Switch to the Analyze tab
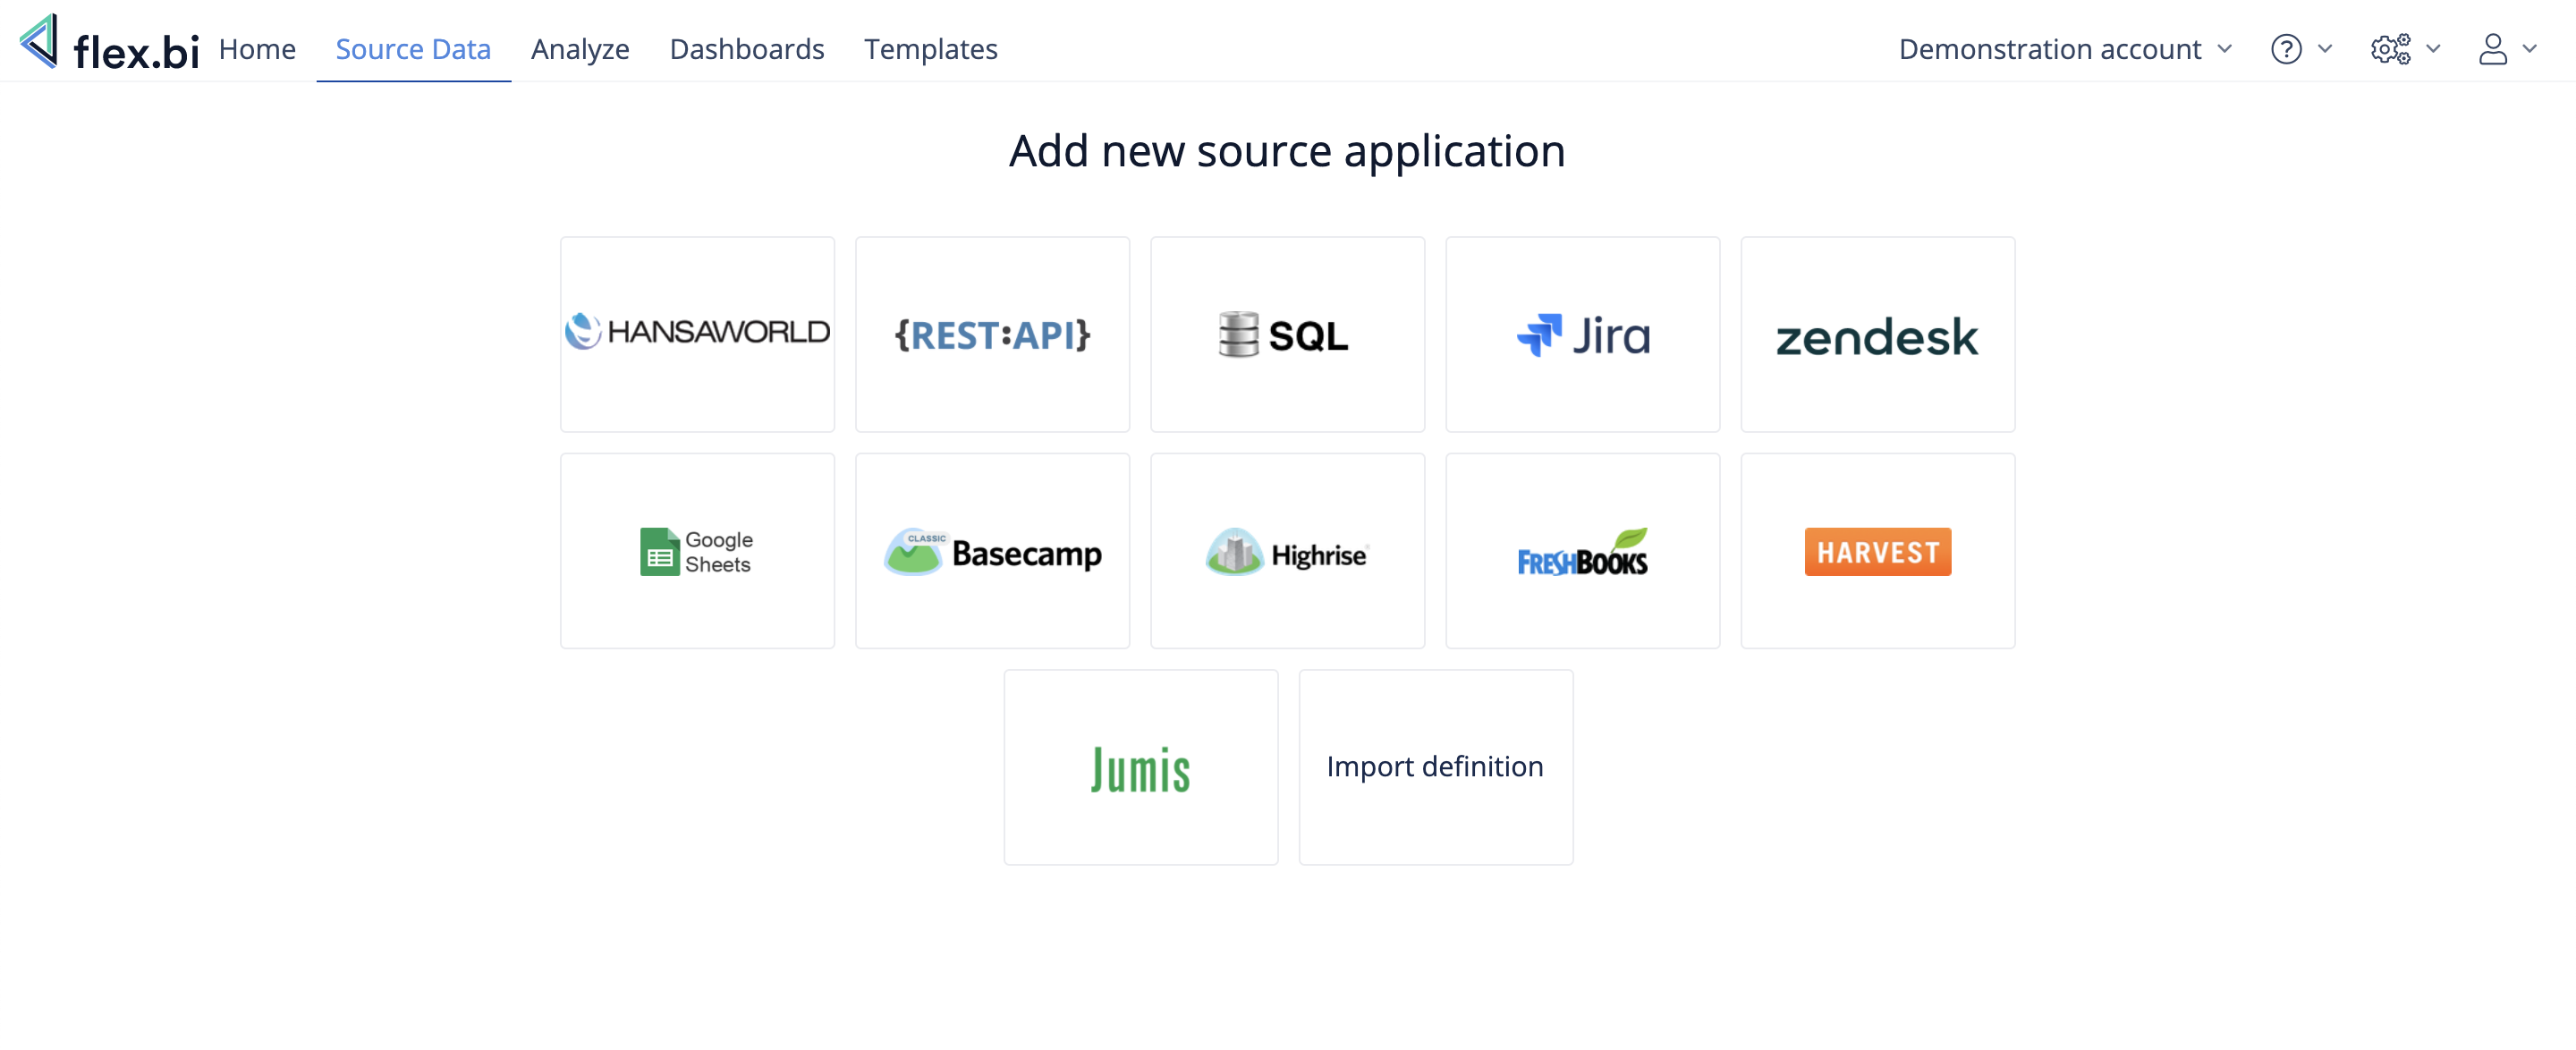The width and height of the screenshot is (2576, 1050). 580,49
